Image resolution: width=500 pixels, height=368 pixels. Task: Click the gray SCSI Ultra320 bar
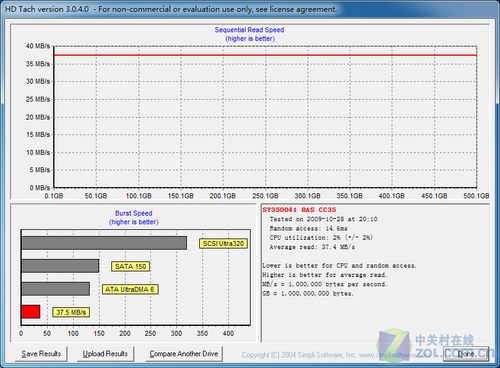pos(104,243)
